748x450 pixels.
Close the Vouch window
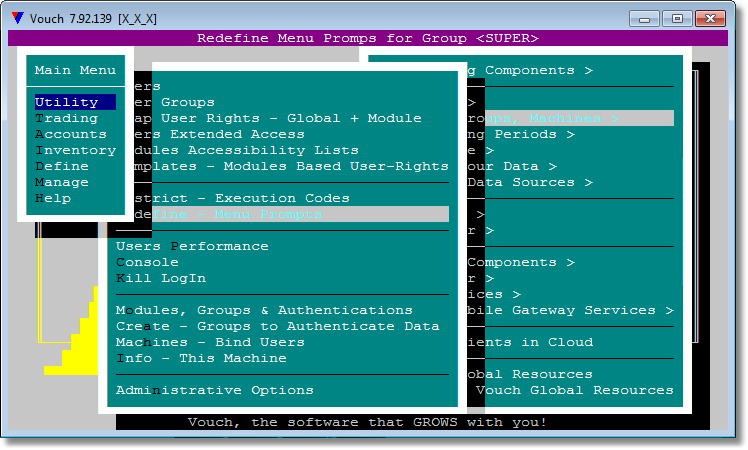click(710, 19)
